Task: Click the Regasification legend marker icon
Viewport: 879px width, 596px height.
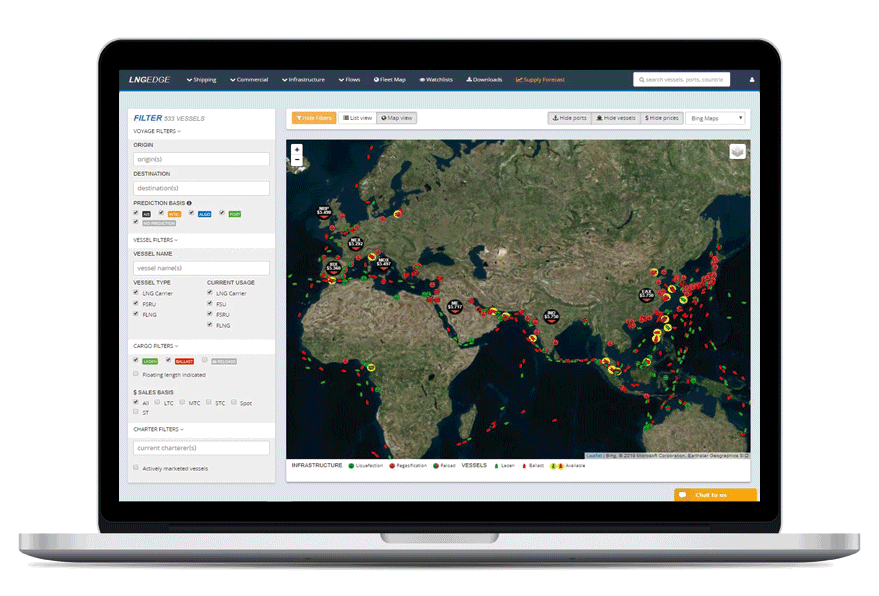Action: tap(391, 465)
